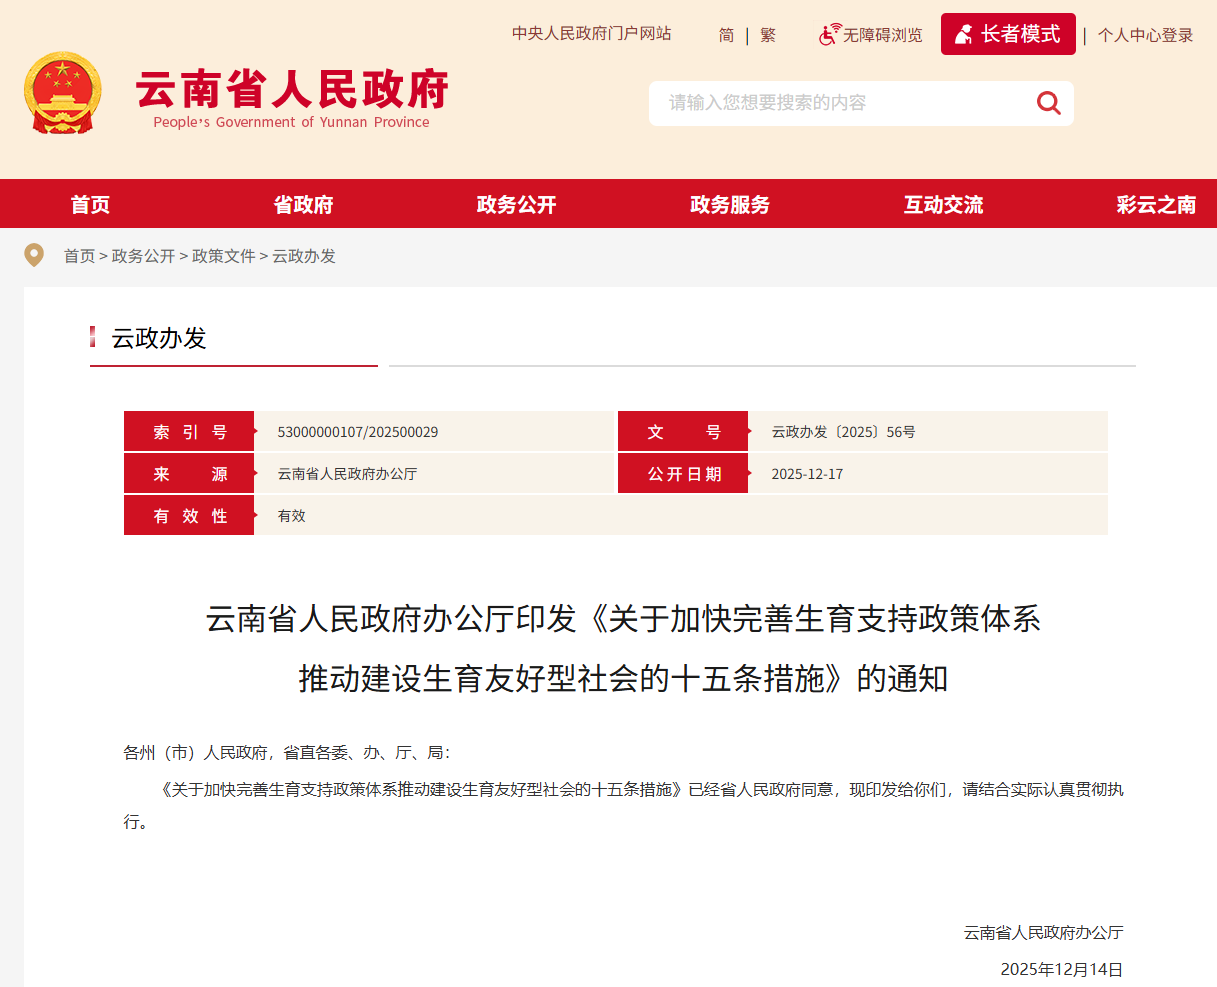Image resolution: width=1217 pixels, height=987 pixels.
Task: Click the red search magnifier icon
Action: pos(1048,103)
